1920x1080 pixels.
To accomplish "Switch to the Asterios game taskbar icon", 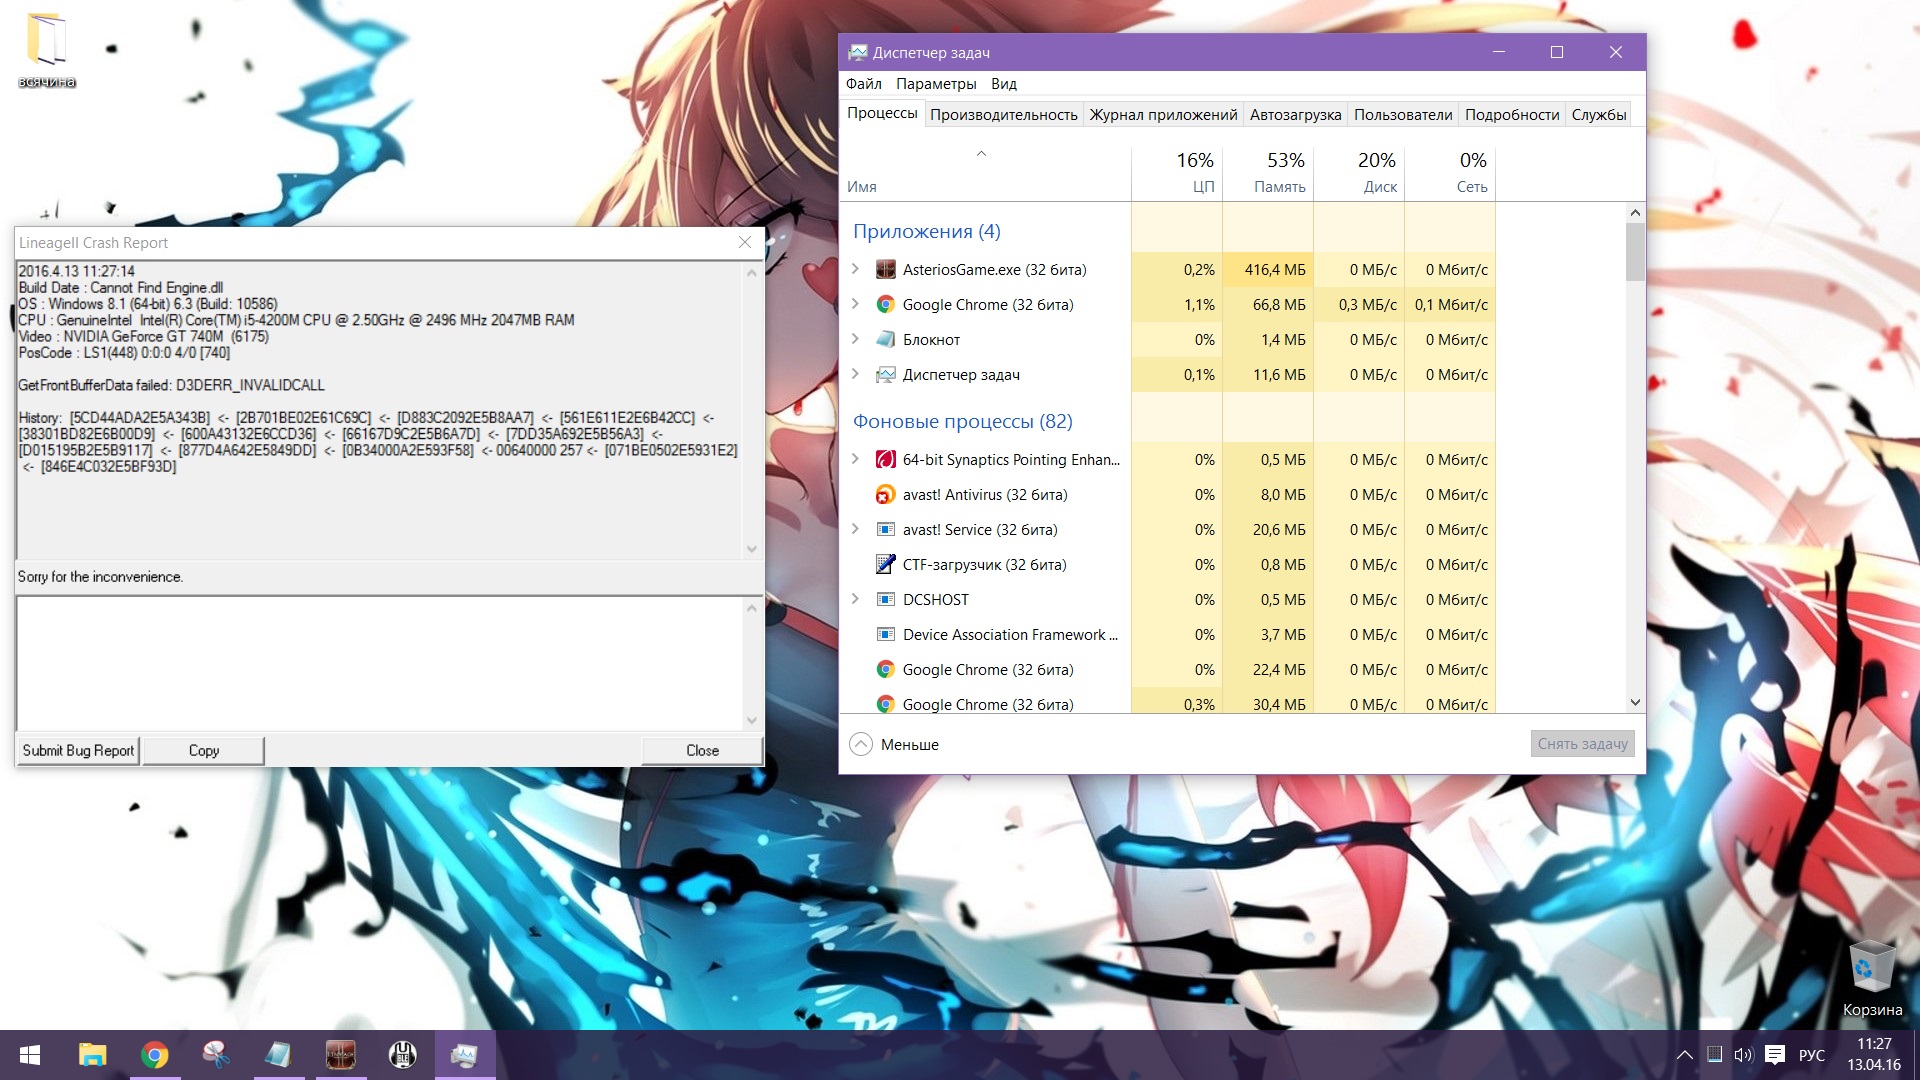I will (x=340, y=1055).
